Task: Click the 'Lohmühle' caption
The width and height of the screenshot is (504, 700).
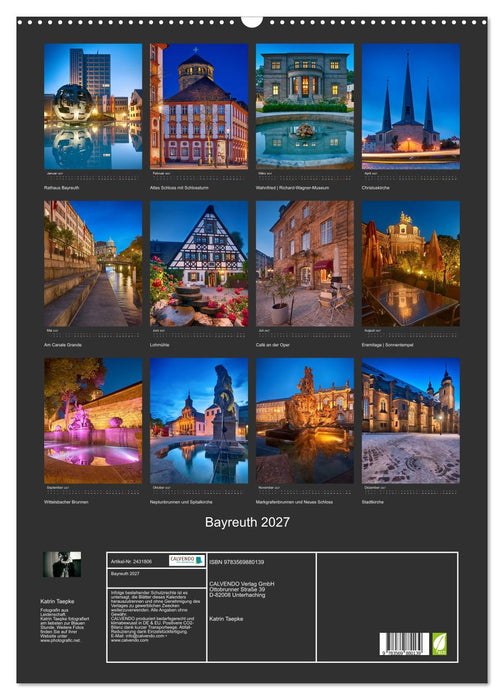Action: pos(159,345)
